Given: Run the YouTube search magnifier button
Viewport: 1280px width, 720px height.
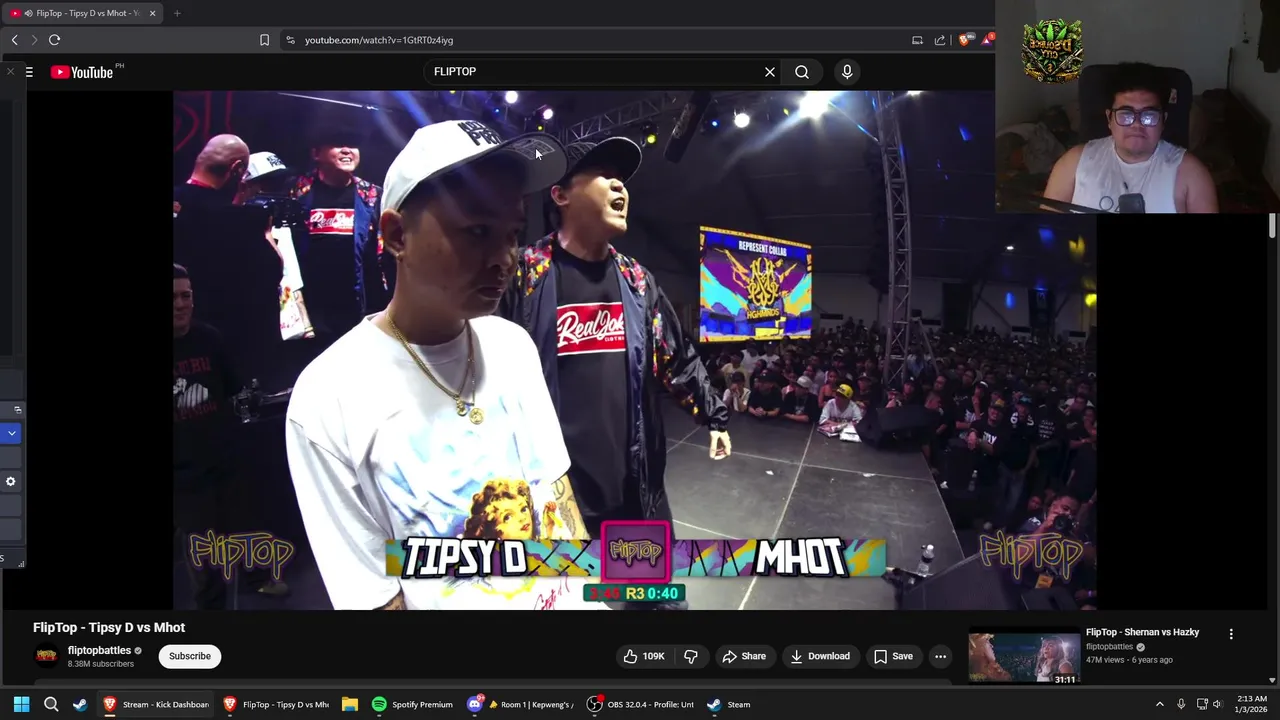Looking at the screenshot, I should [x=802, y=72].
